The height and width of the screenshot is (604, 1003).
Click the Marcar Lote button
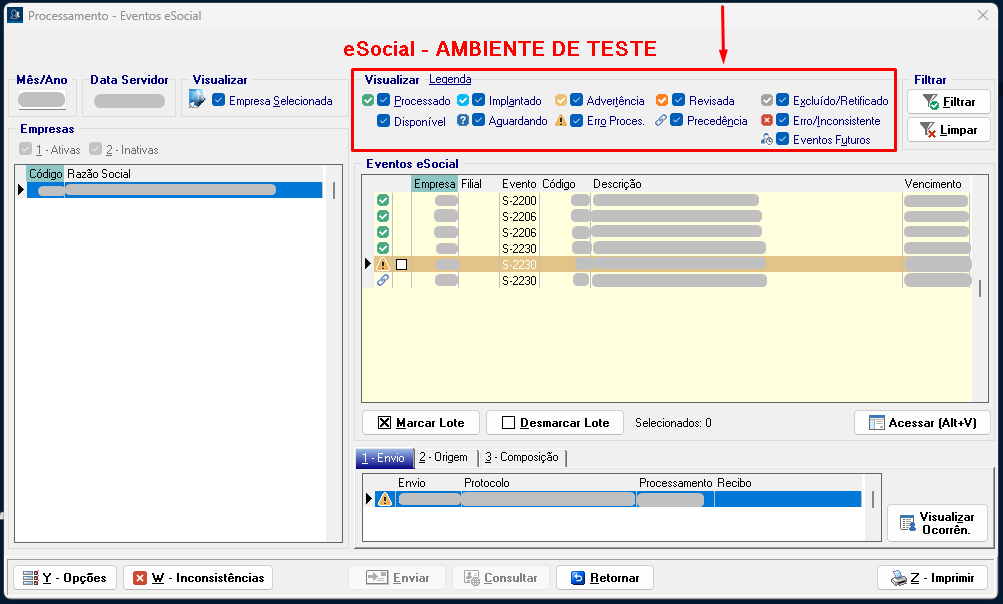click(x=420, y=423)
